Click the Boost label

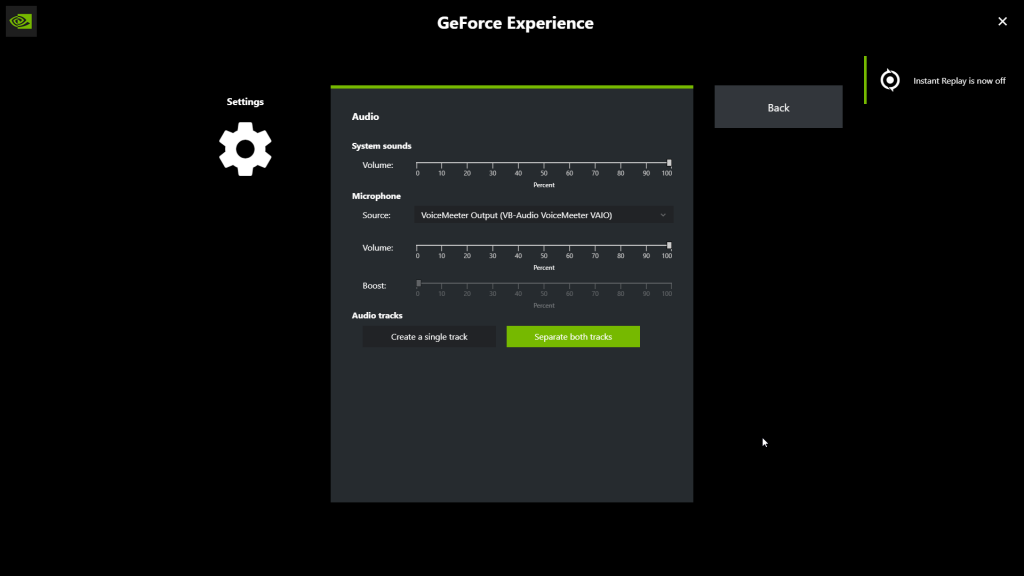[x=374, y=285]
